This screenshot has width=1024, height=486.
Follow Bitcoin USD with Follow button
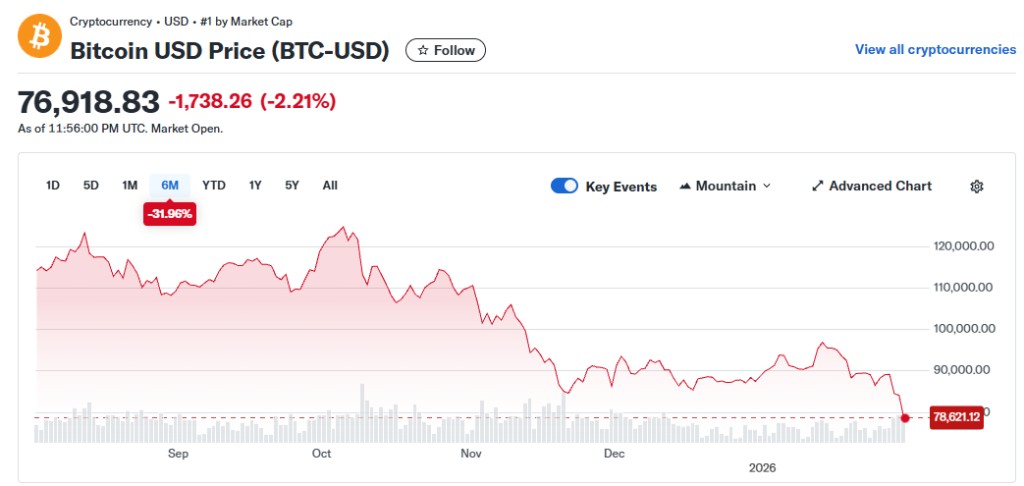(x=446, y=50)
